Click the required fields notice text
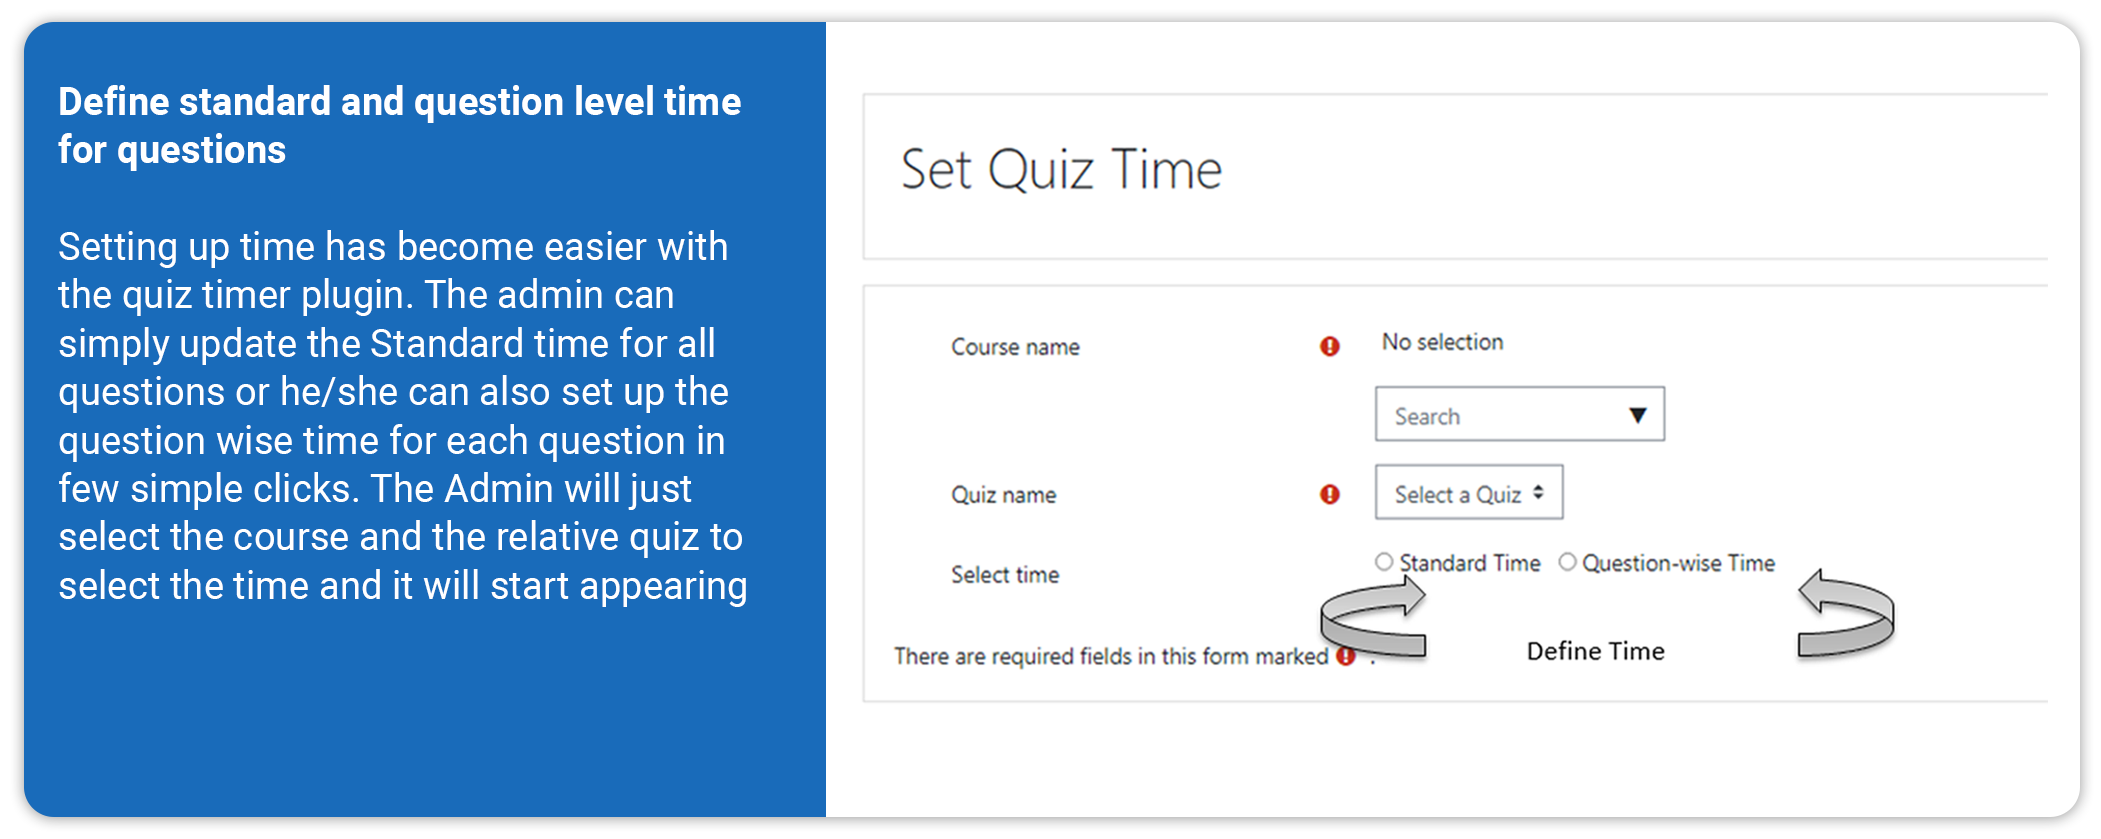Screen dimensions: 2101x839 [1110, 656]
